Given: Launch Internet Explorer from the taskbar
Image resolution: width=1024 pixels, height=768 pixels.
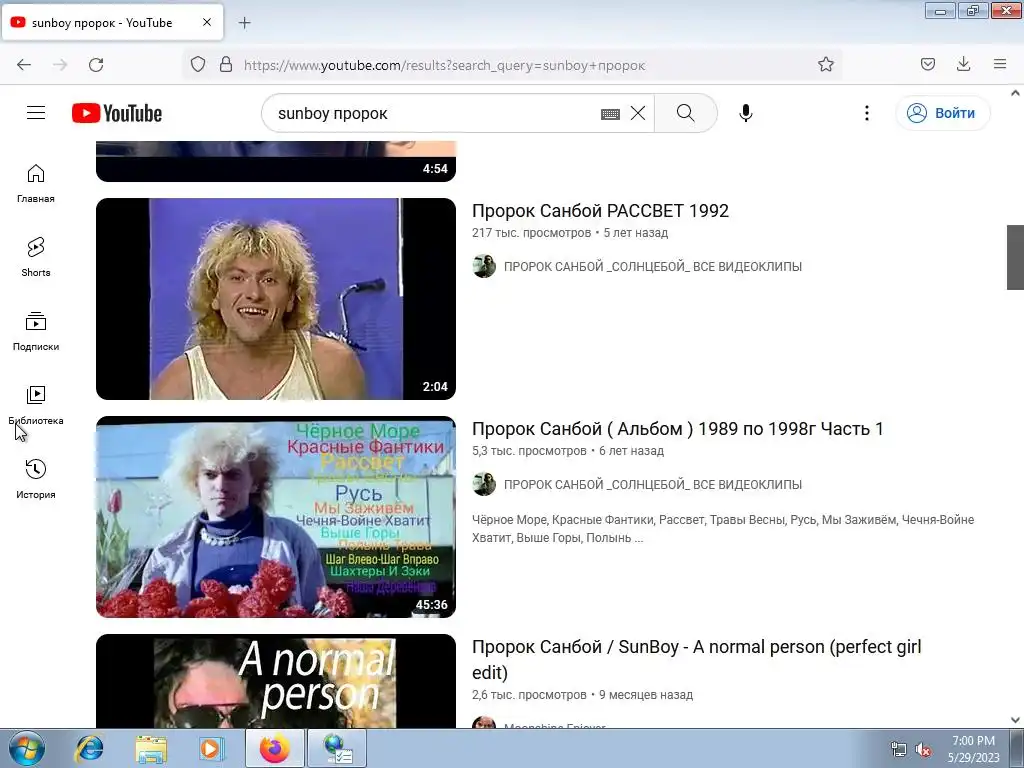Looking at the screenshot, I should pyautogui.click(x=89, y=748).
